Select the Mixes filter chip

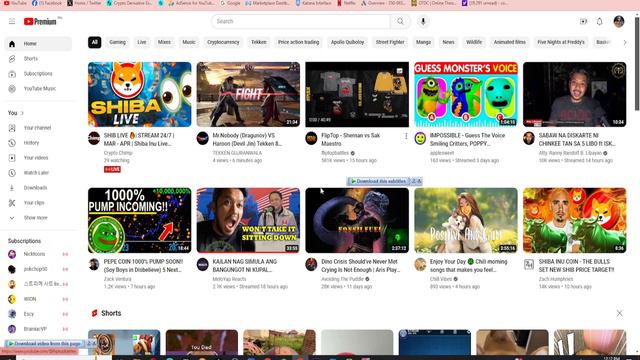point(164,42)
